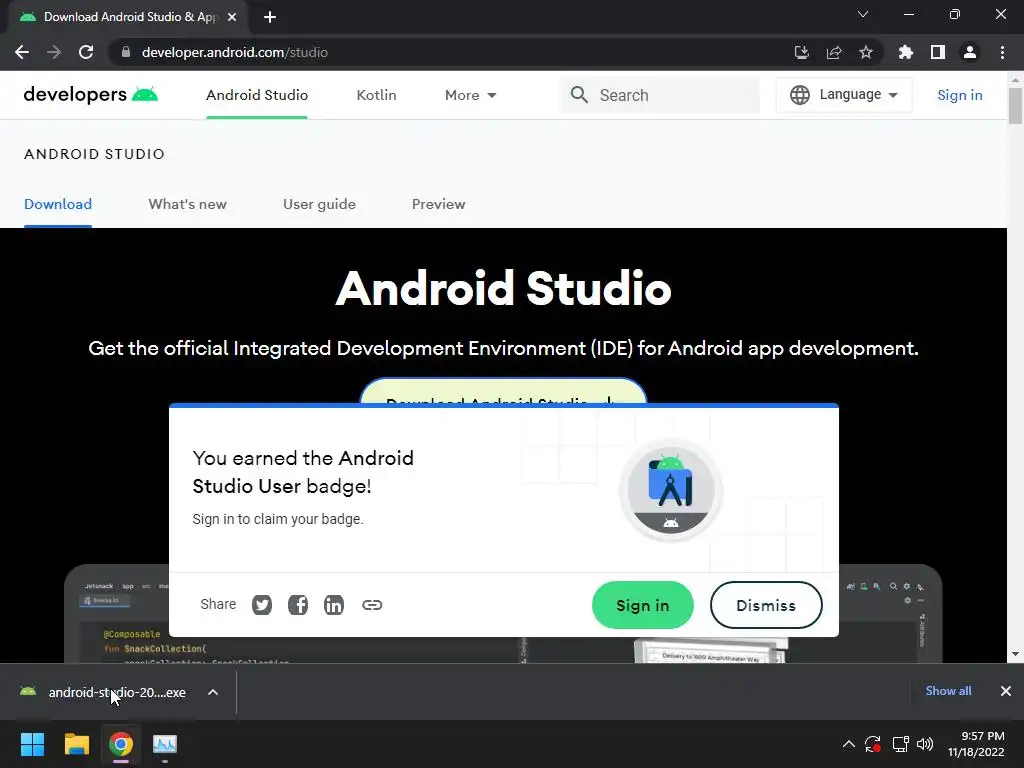Share this page icon in address bar
Viewport: 1024px width, 768px height.
(x=834, y=52)
